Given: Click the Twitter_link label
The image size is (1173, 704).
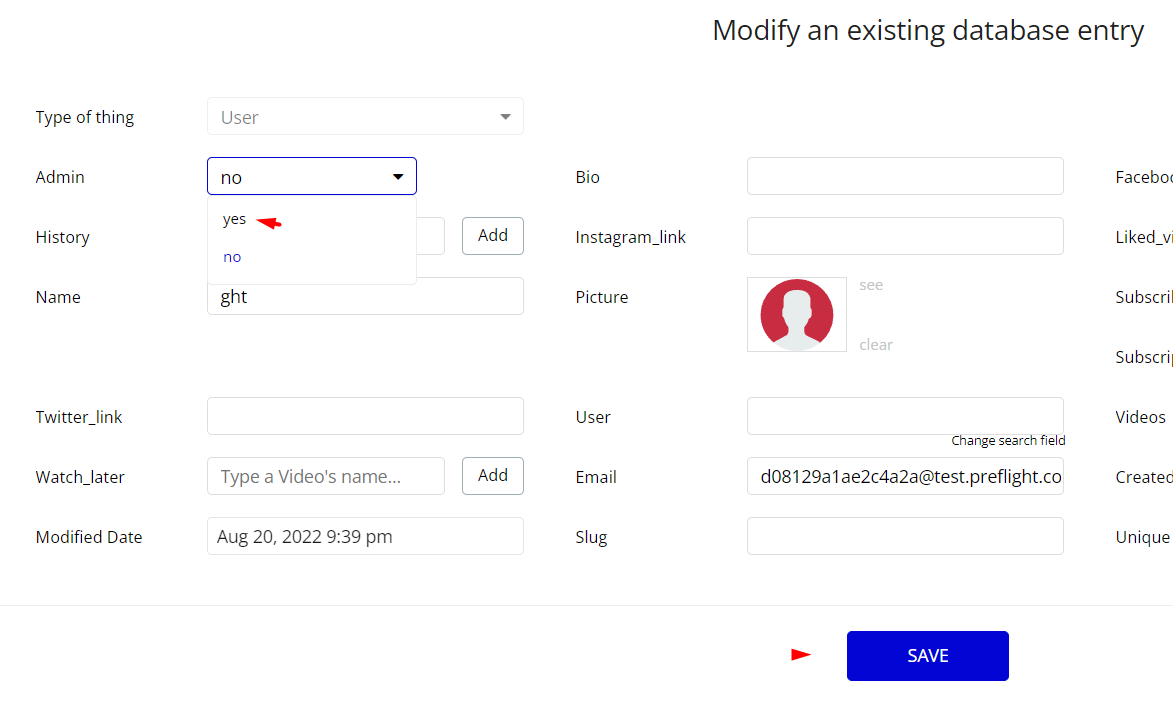Looking at the screenshot, I should (79, 417).
